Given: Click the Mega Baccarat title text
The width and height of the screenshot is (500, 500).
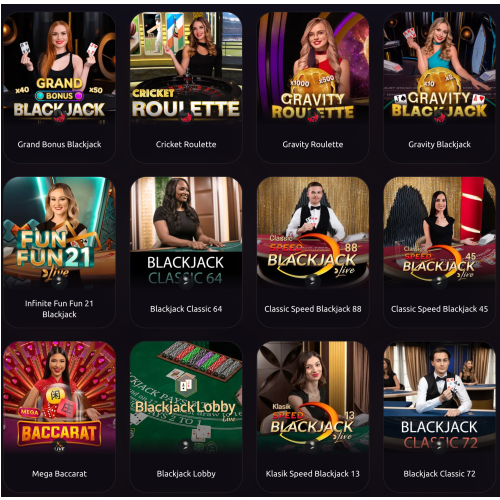Looking at the screenshot, I should [x=59, y=474].
